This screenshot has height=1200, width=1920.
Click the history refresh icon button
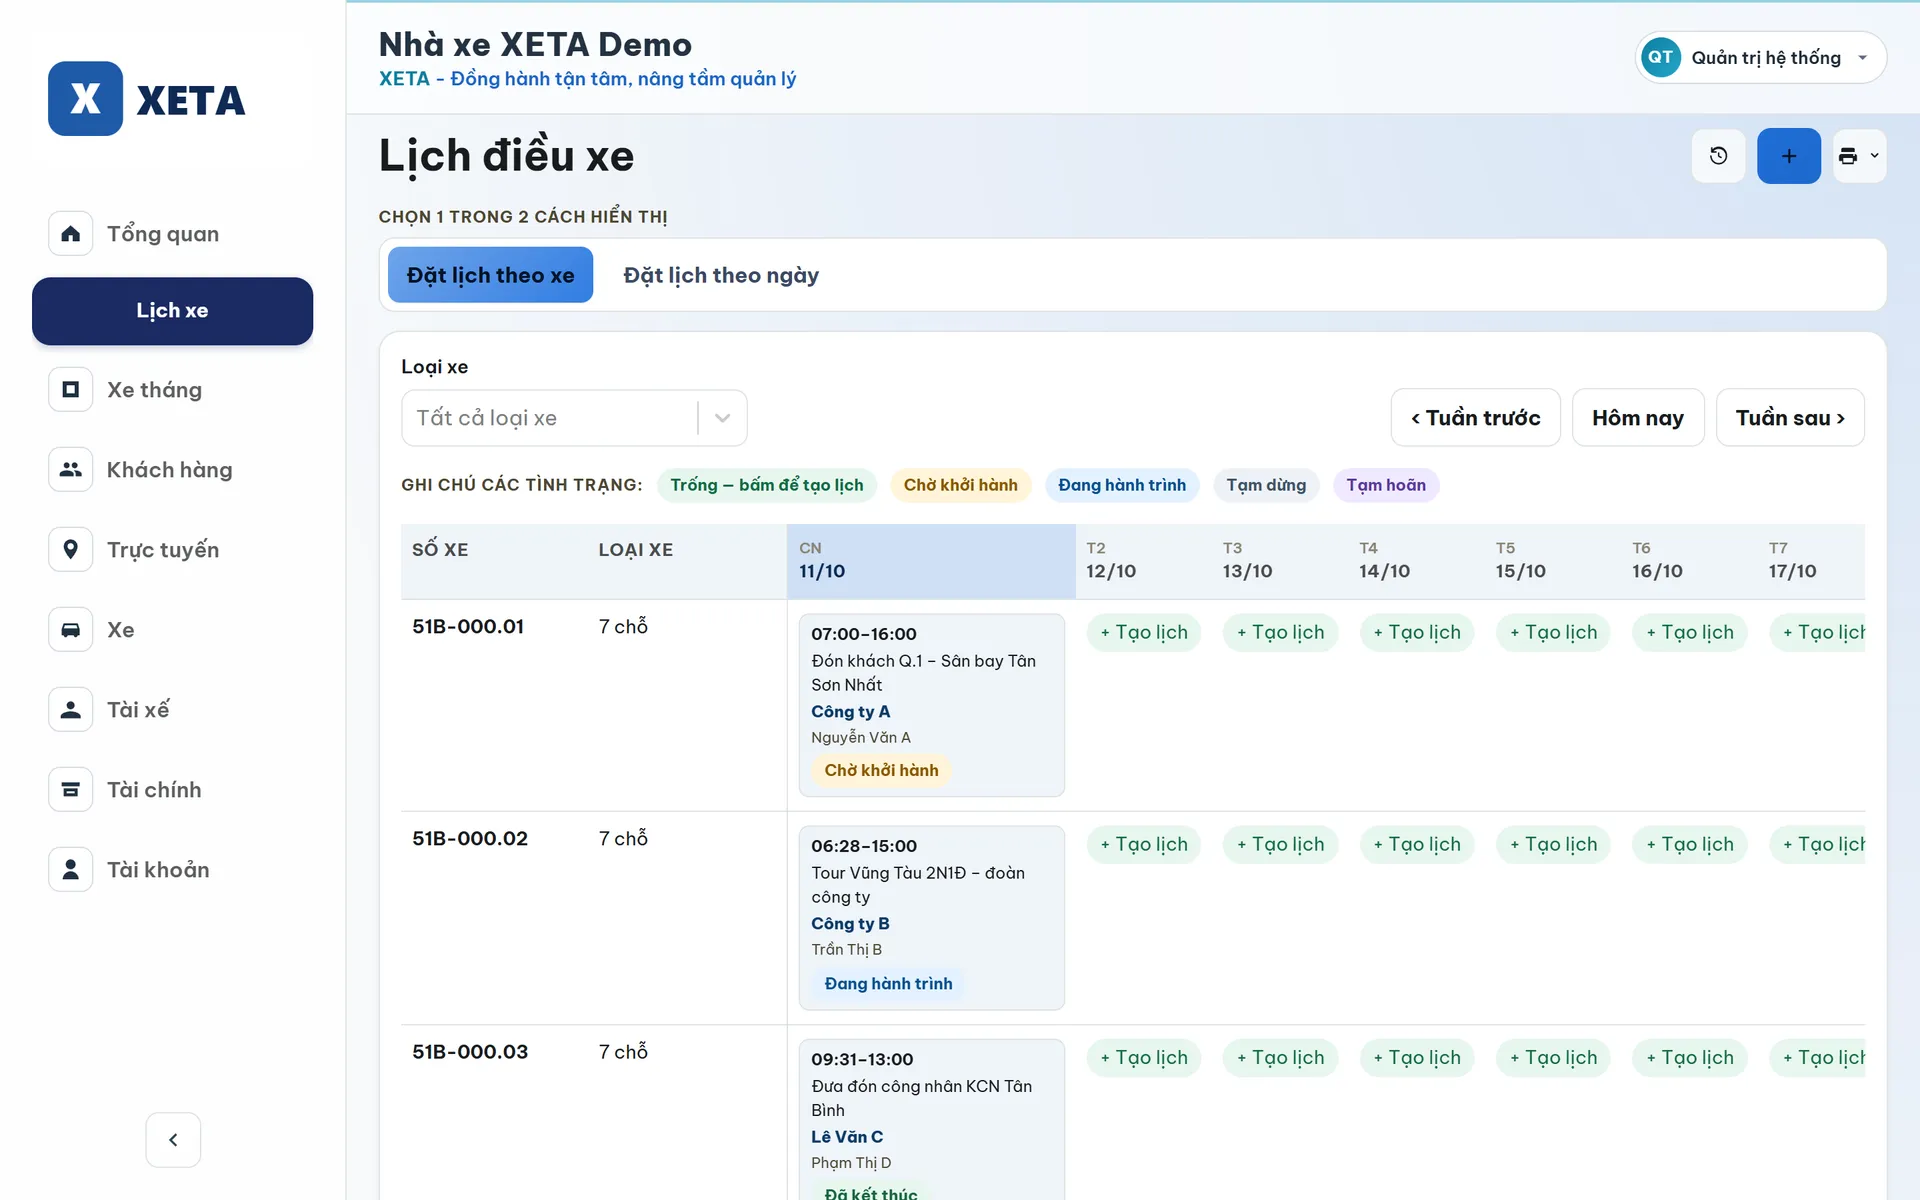(x=1719, y=156)
